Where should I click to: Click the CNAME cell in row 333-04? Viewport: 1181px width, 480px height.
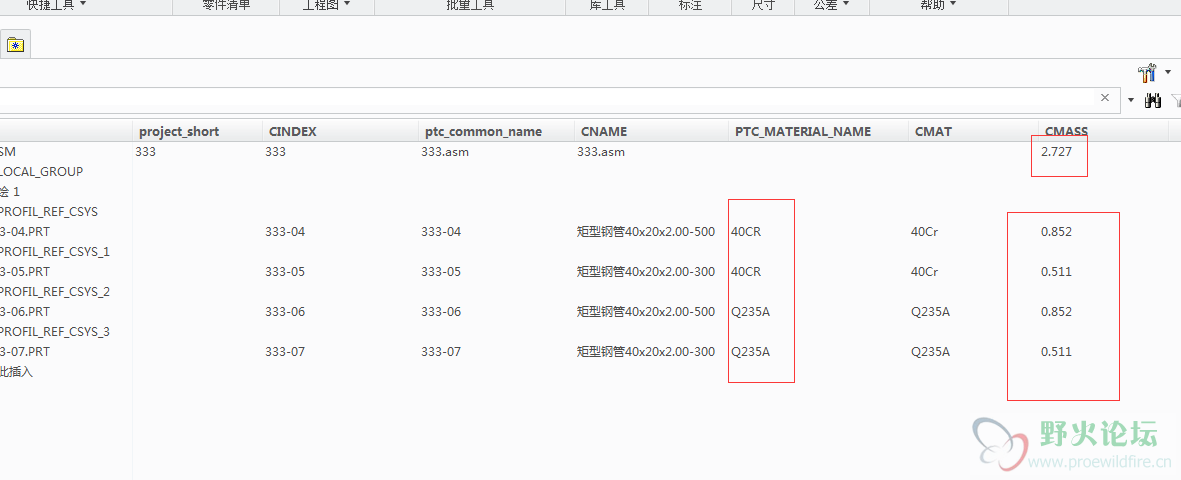click(x=645, y=232)
